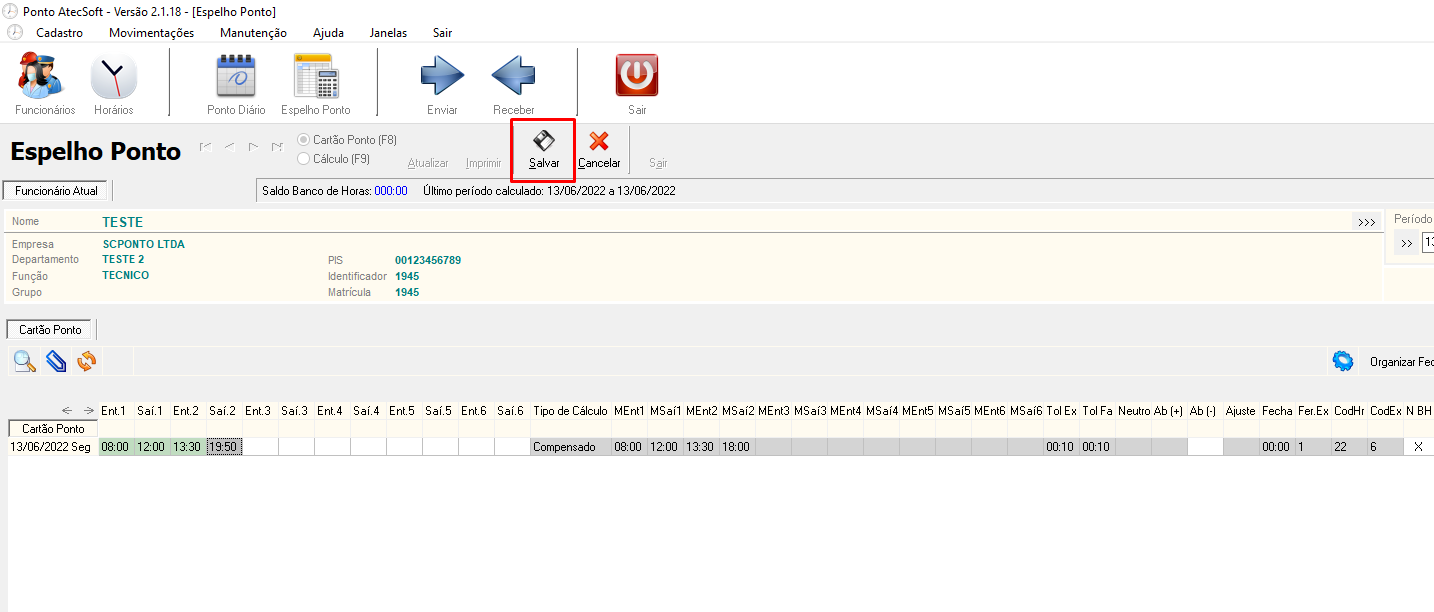
Task: Open the Janelas menu
Action: tap(388, 32)
